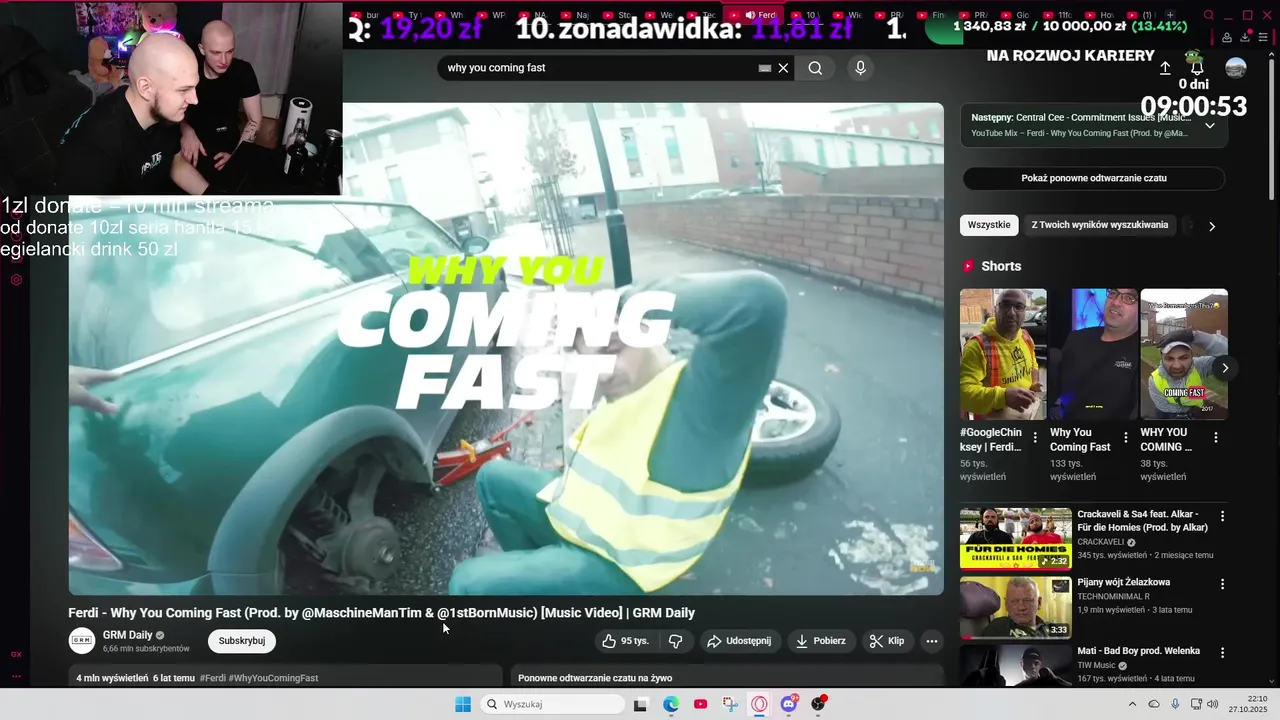
Task: Like the video with thumbs up 95 tys.
Action: point(626,641)
